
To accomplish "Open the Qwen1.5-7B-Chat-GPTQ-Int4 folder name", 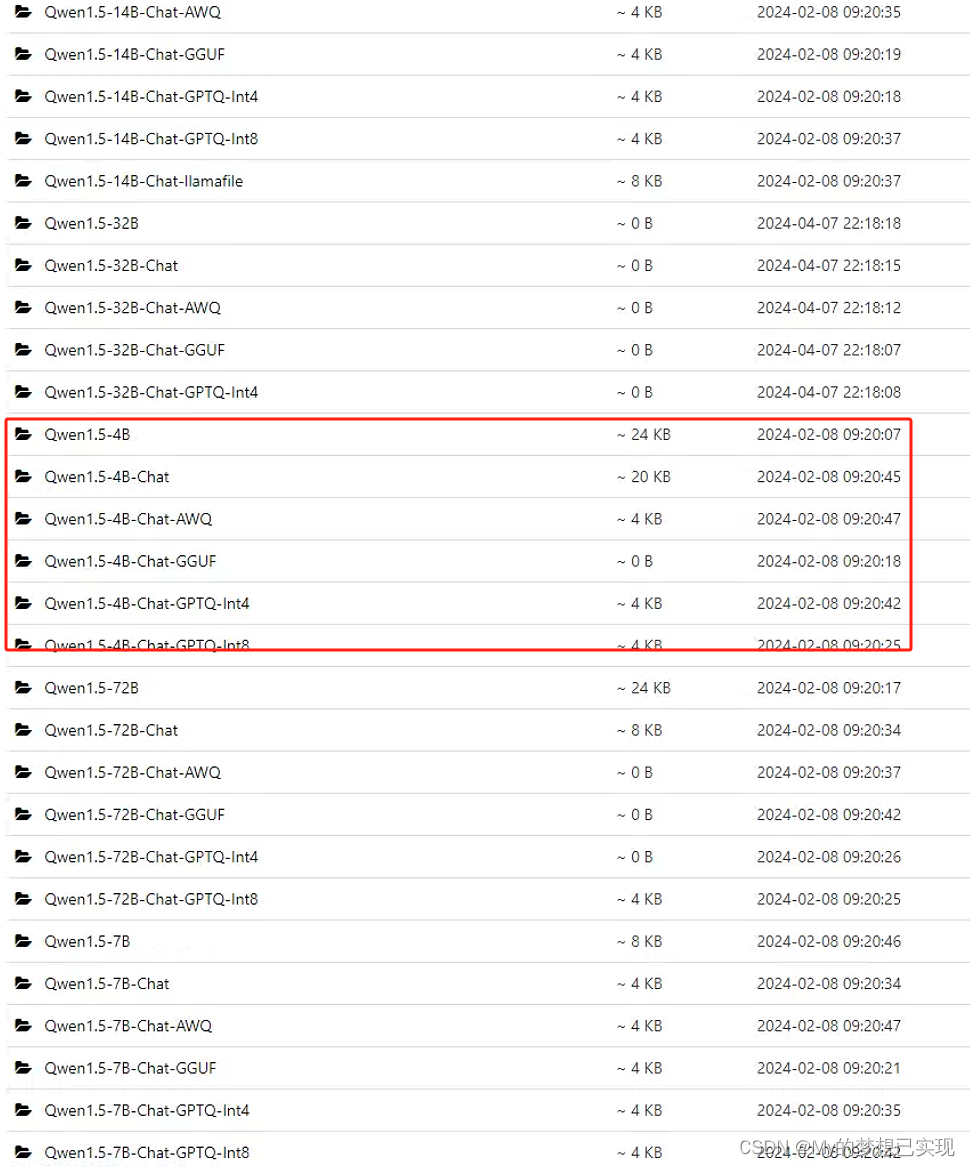I will (147, 1110).
